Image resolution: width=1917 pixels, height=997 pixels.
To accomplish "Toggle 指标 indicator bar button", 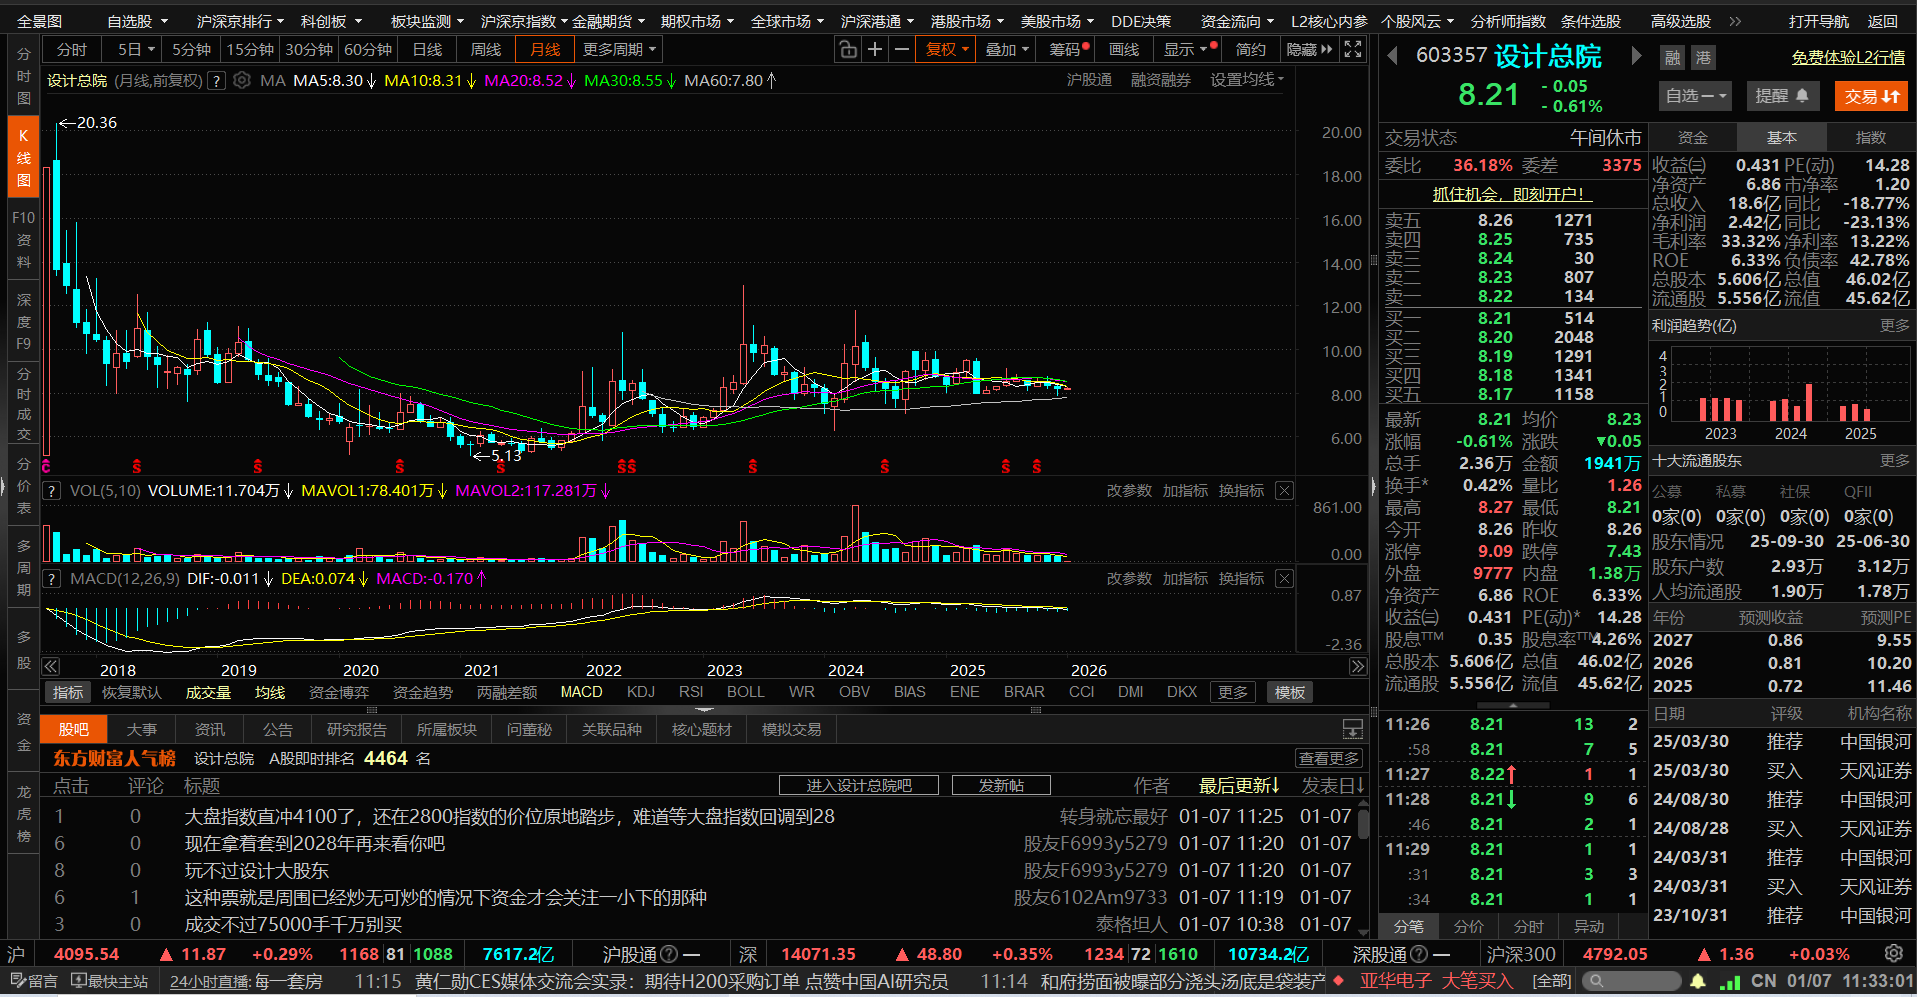I will tap(68, 692).
